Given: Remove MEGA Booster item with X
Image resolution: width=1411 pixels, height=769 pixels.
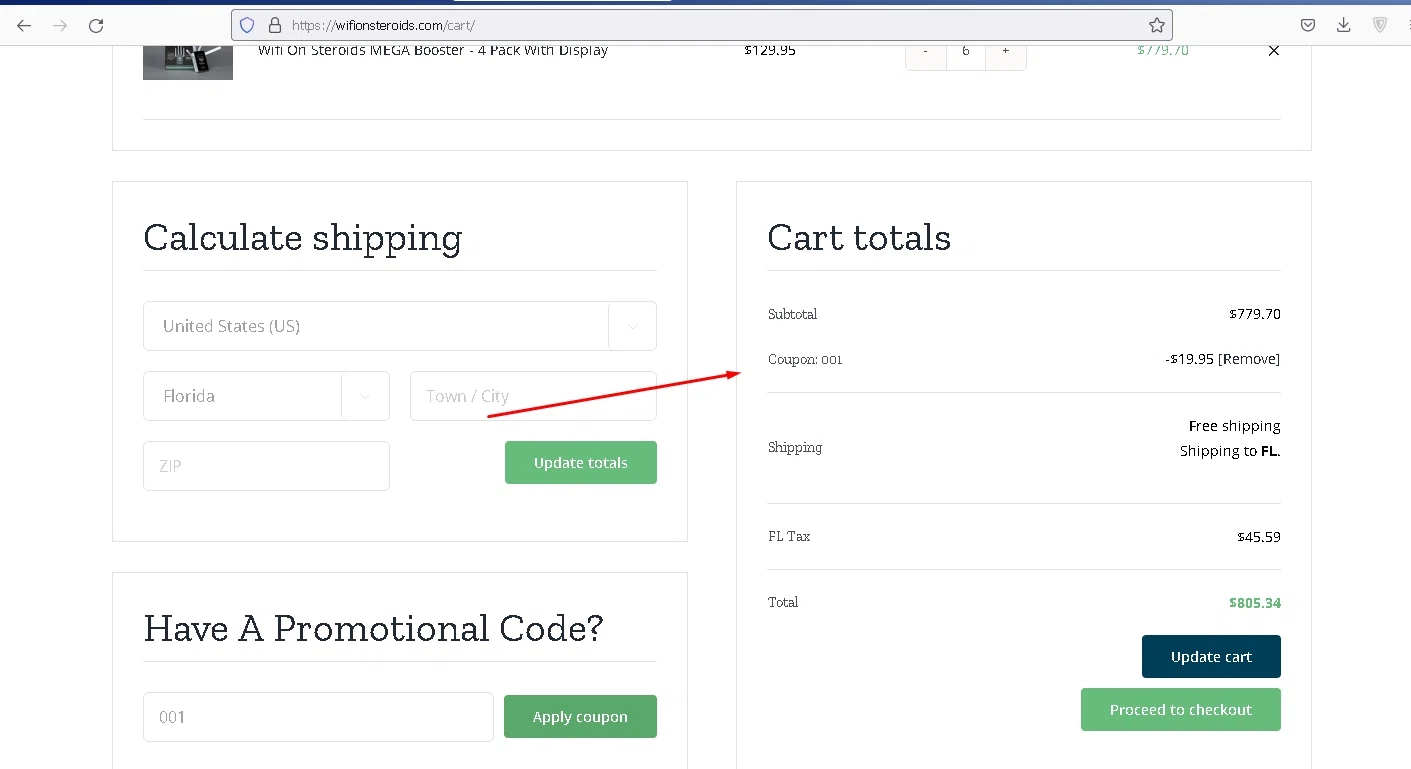Looking at the screenshot, I should pyautogui.click(x=1273, y=51).
